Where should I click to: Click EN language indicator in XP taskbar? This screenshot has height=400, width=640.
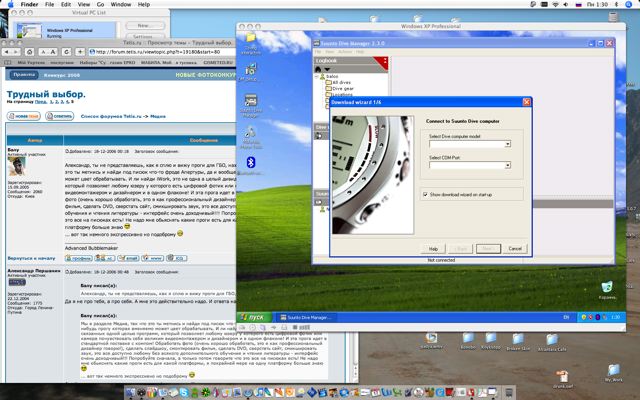tap(566, 317)
